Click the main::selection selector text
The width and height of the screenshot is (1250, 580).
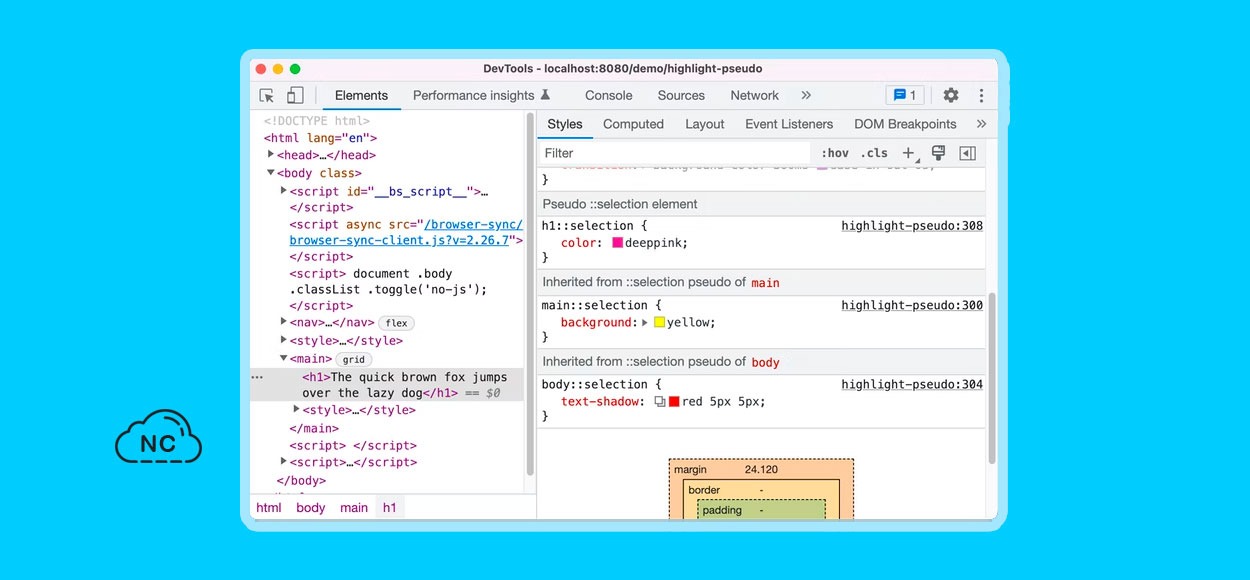coord(595,305)
